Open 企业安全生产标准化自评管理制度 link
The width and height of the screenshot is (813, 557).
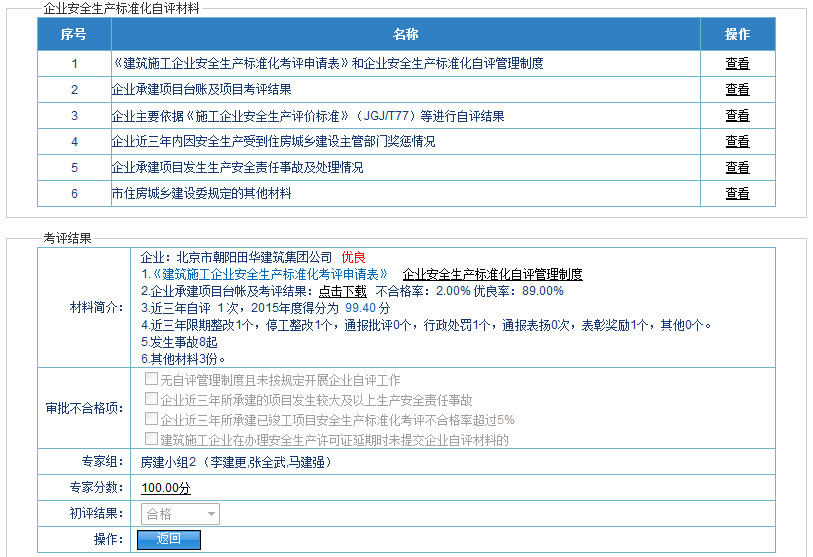pyautogui.click(x=492, y=274)
